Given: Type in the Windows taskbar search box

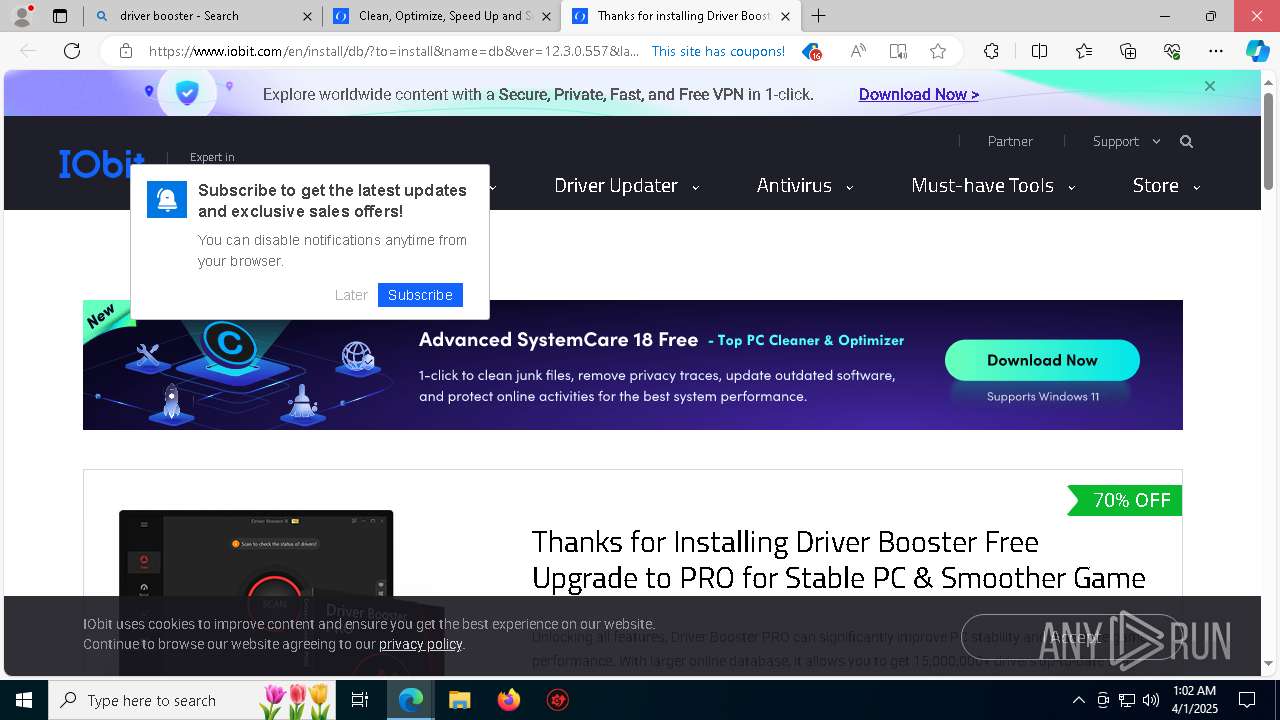Looking at the screenshot, I should pos(191,700).
